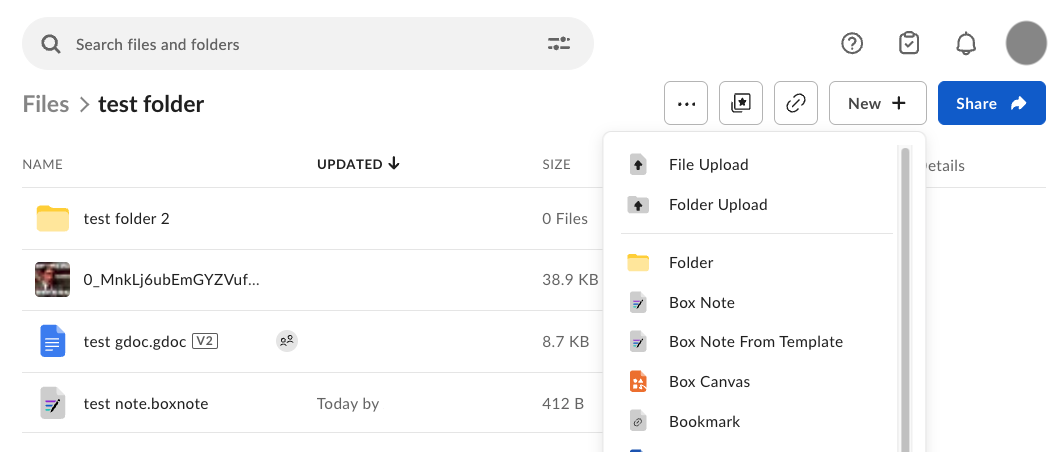This screenshot has height=452, width=1060.
Task: Open notifications bell icon
Action: tap(965, 44)
